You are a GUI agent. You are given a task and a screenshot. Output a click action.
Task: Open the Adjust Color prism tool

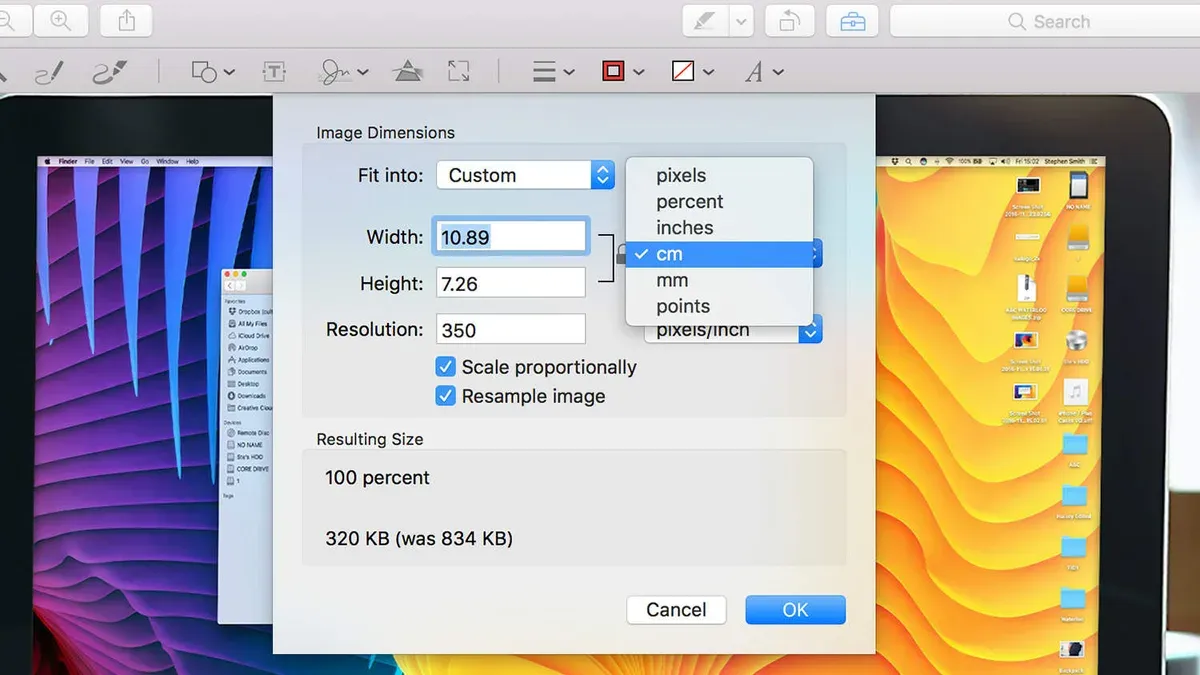pos(407,72)
